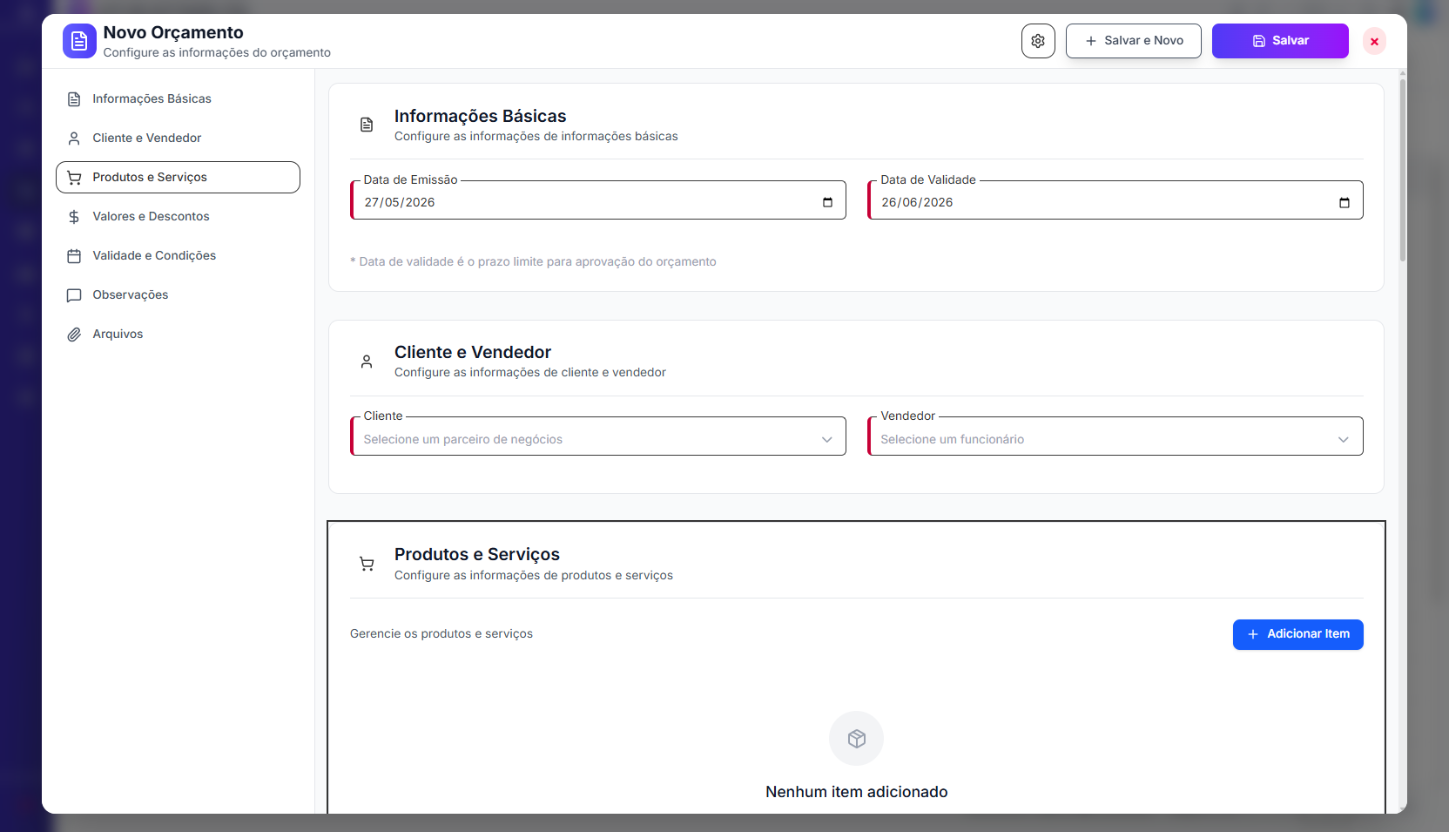Click the document icon beside Novo Orçamento

click(79, 41)
